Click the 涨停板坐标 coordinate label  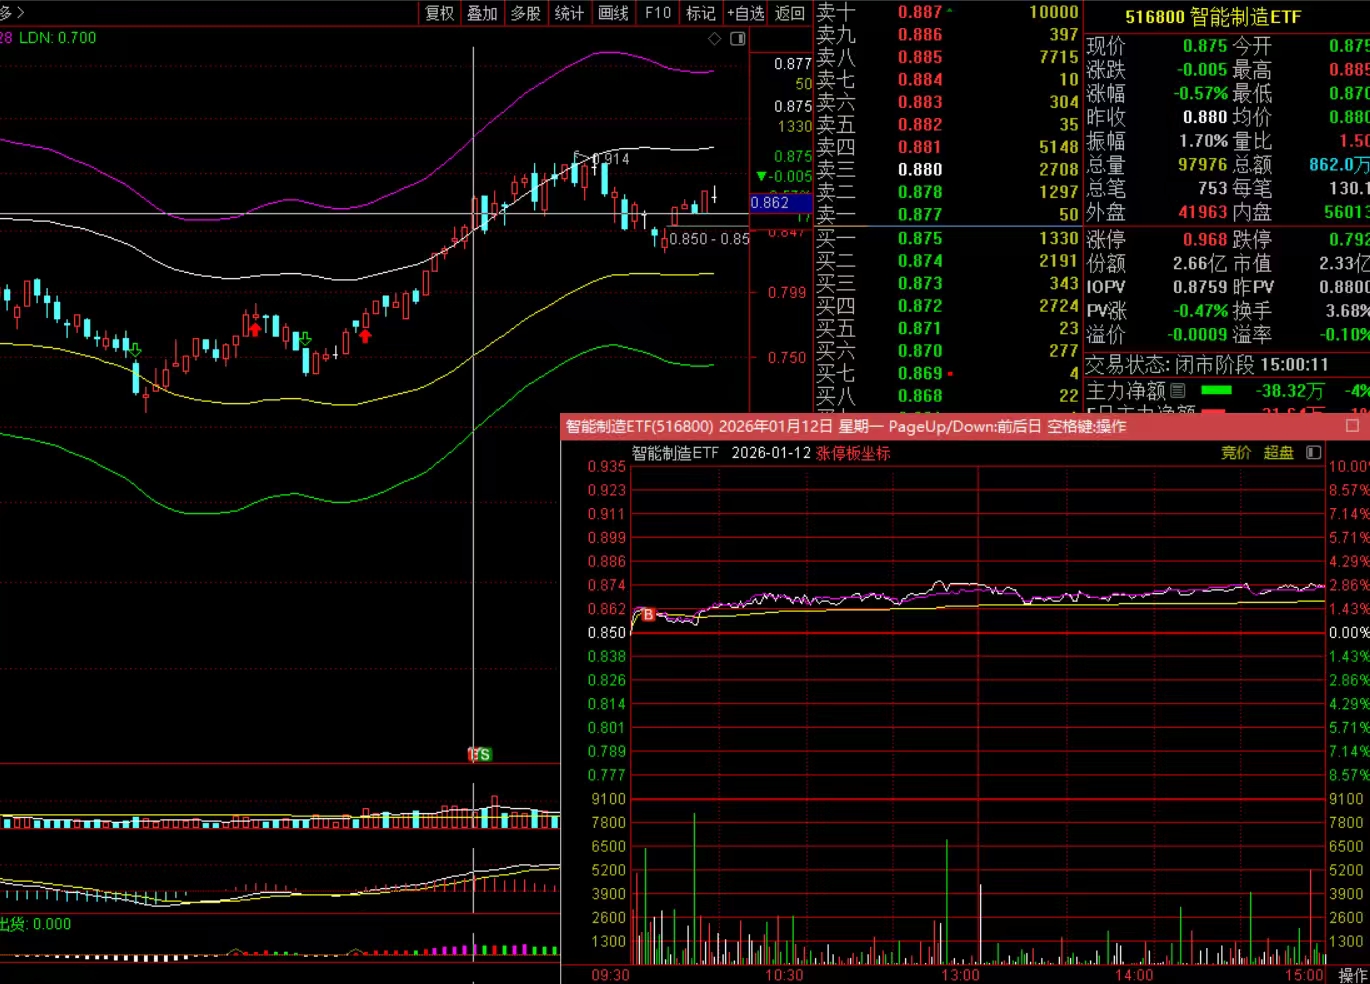click(853, 453)
